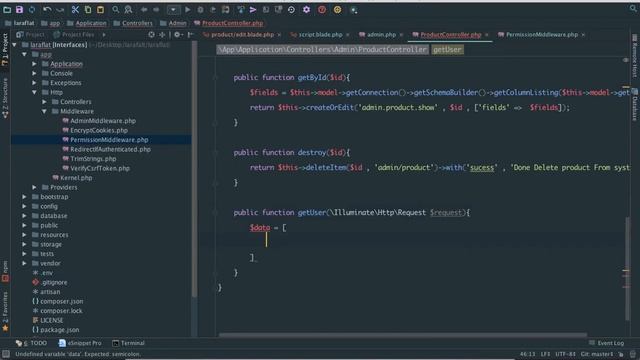Open the Project panel gear options
This screenshot has height=360, width=640.
178,35
